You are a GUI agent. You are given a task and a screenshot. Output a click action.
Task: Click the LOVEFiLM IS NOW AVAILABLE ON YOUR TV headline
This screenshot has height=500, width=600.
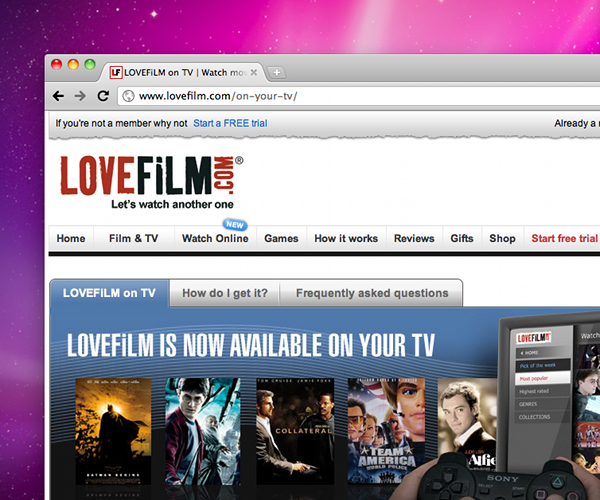tap(251, 345)
